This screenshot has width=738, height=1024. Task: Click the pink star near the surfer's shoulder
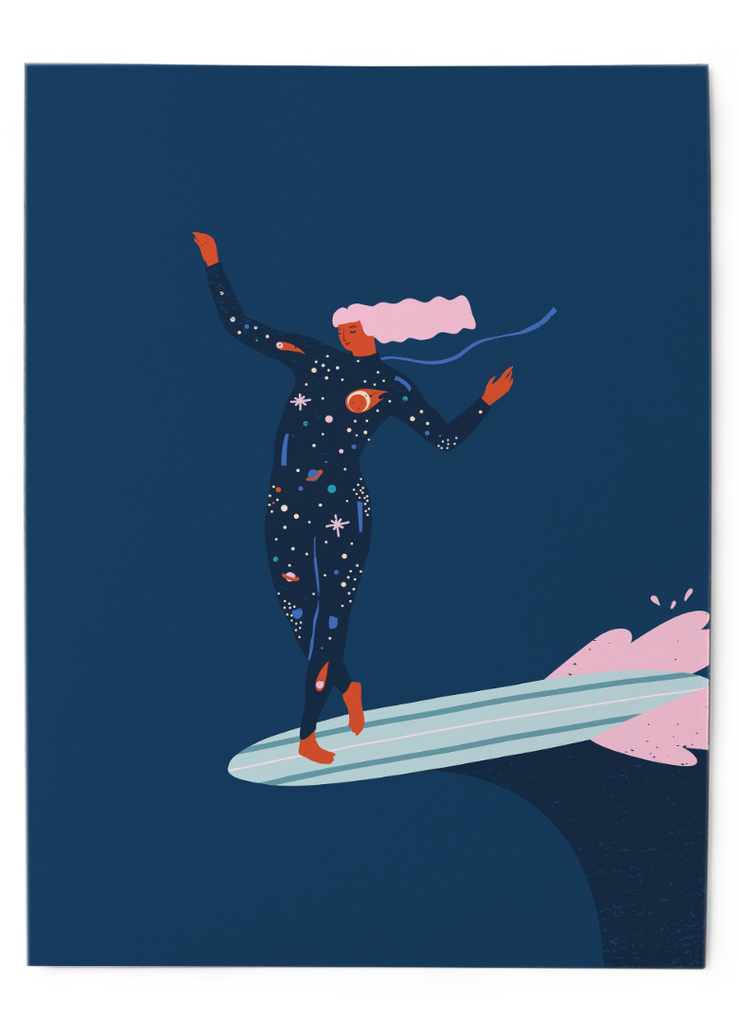pyautogui.click(x=300, y=401)
